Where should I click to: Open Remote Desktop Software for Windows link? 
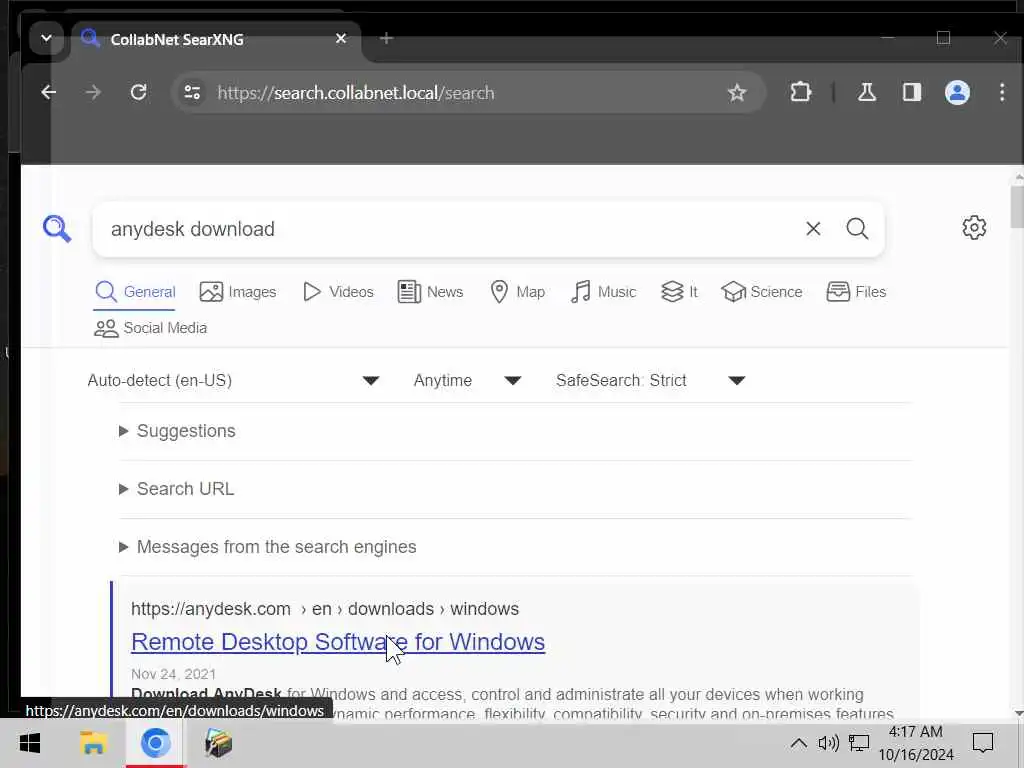coord(338,642)
